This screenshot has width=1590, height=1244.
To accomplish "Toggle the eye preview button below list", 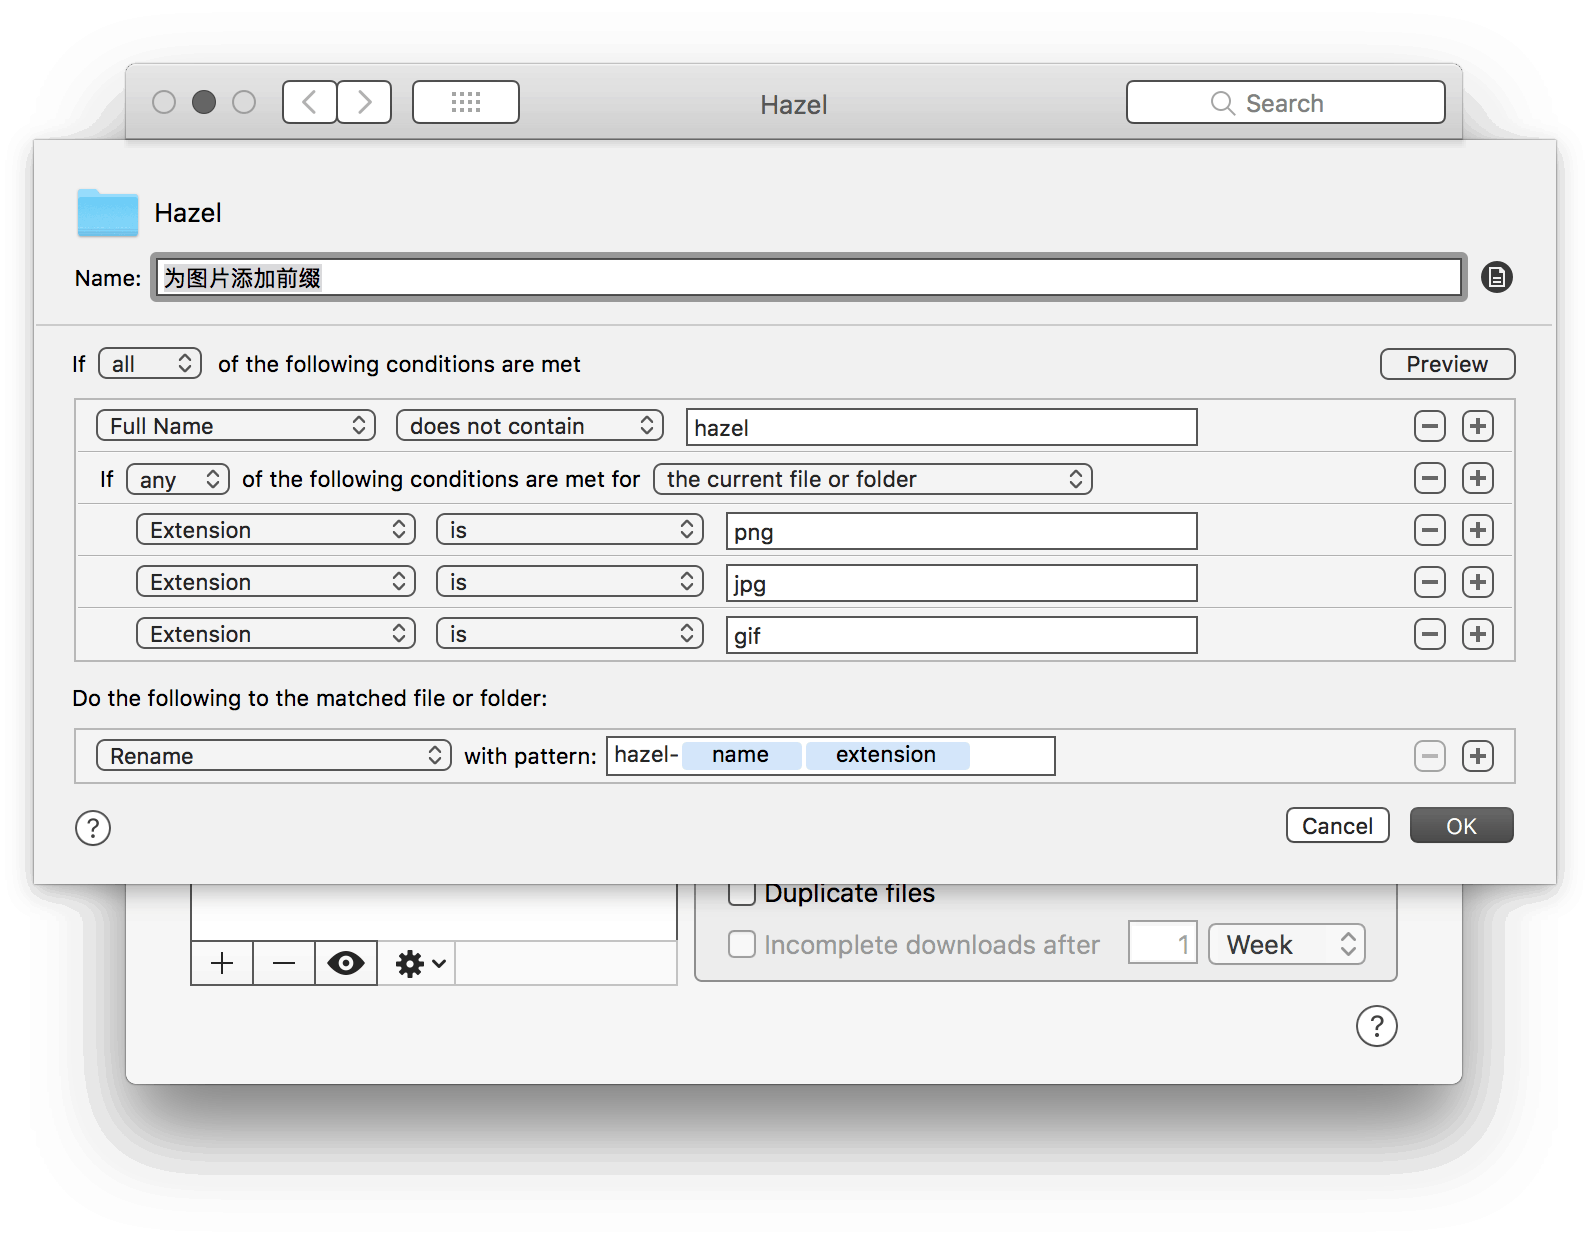I will [346, 964].
